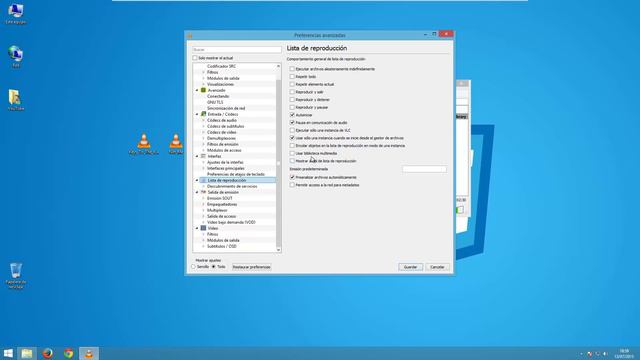The width and height of the screenshot is (640, 360).
Task: Click the VLC icon in the taskbar
Action: (89, 353)
